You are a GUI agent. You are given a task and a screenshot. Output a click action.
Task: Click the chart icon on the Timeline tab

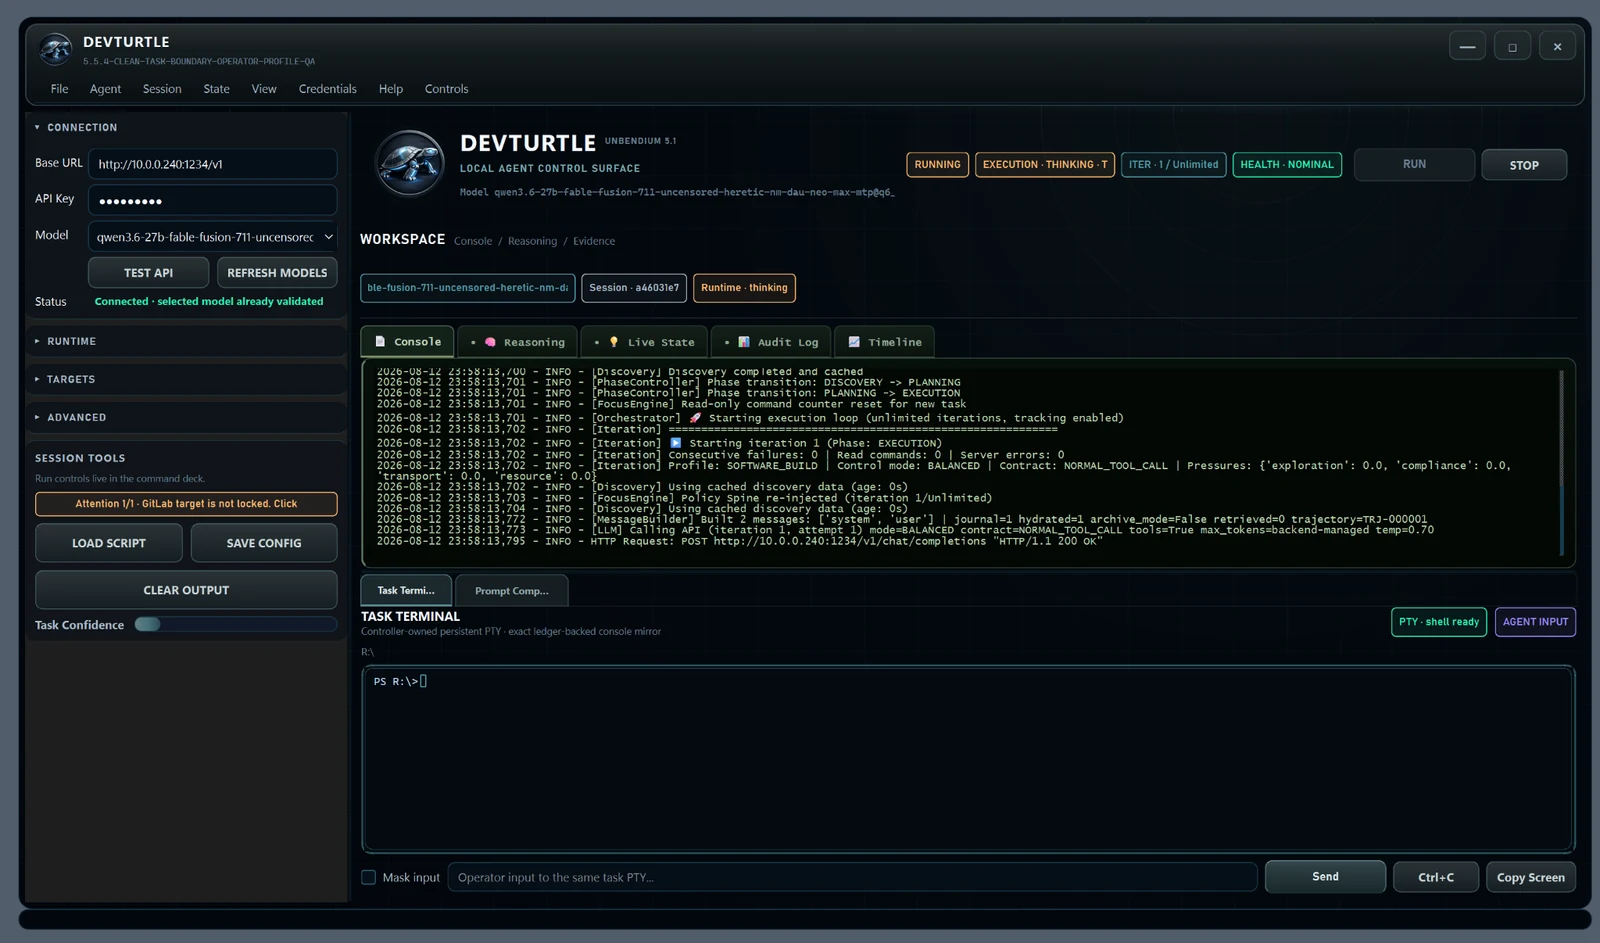click(854, 342)
